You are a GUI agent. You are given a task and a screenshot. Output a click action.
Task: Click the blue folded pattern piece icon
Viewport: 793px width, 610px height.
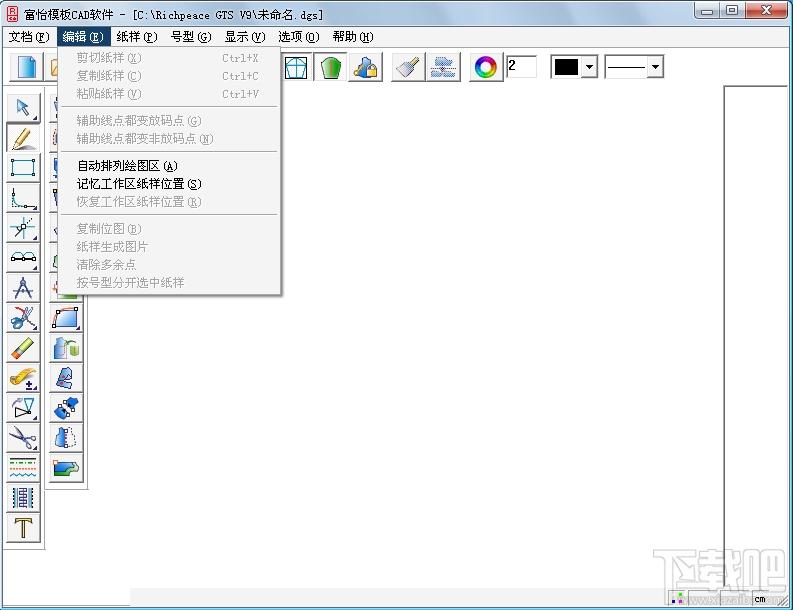coord(66,378)
